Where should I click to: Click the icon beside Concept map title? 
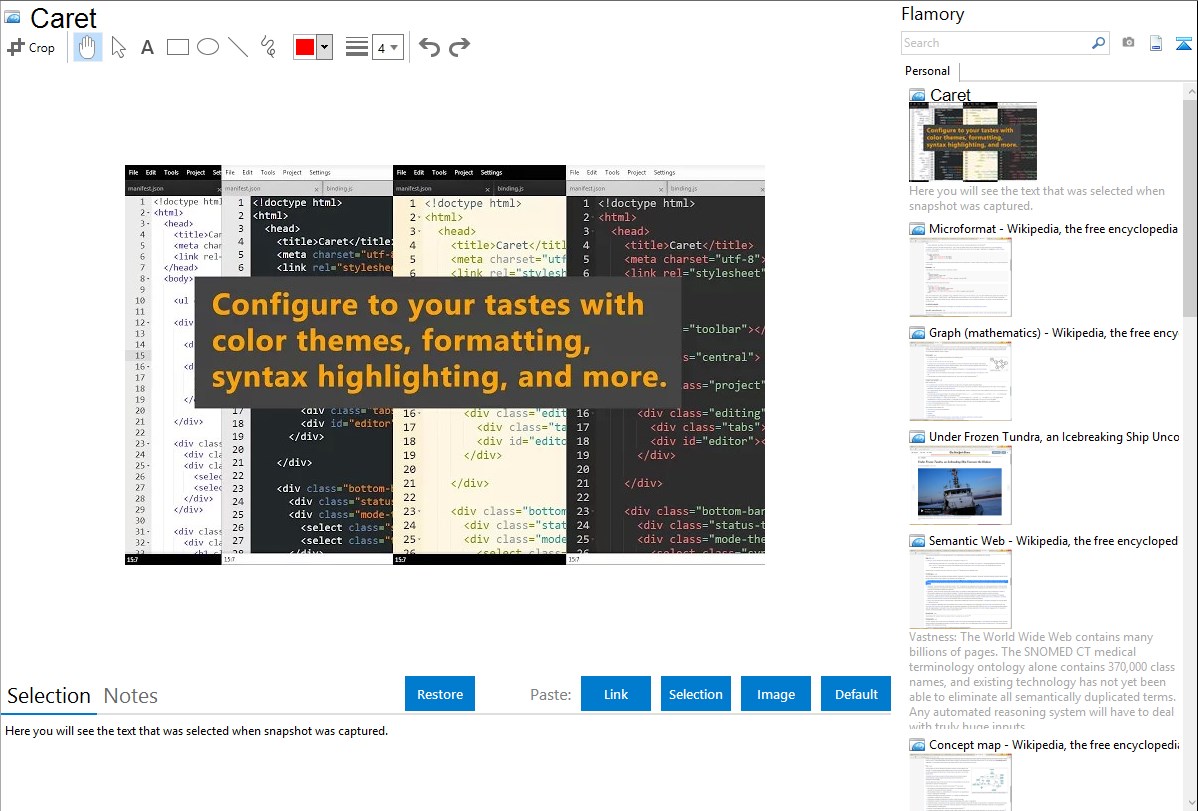(917, 745)
